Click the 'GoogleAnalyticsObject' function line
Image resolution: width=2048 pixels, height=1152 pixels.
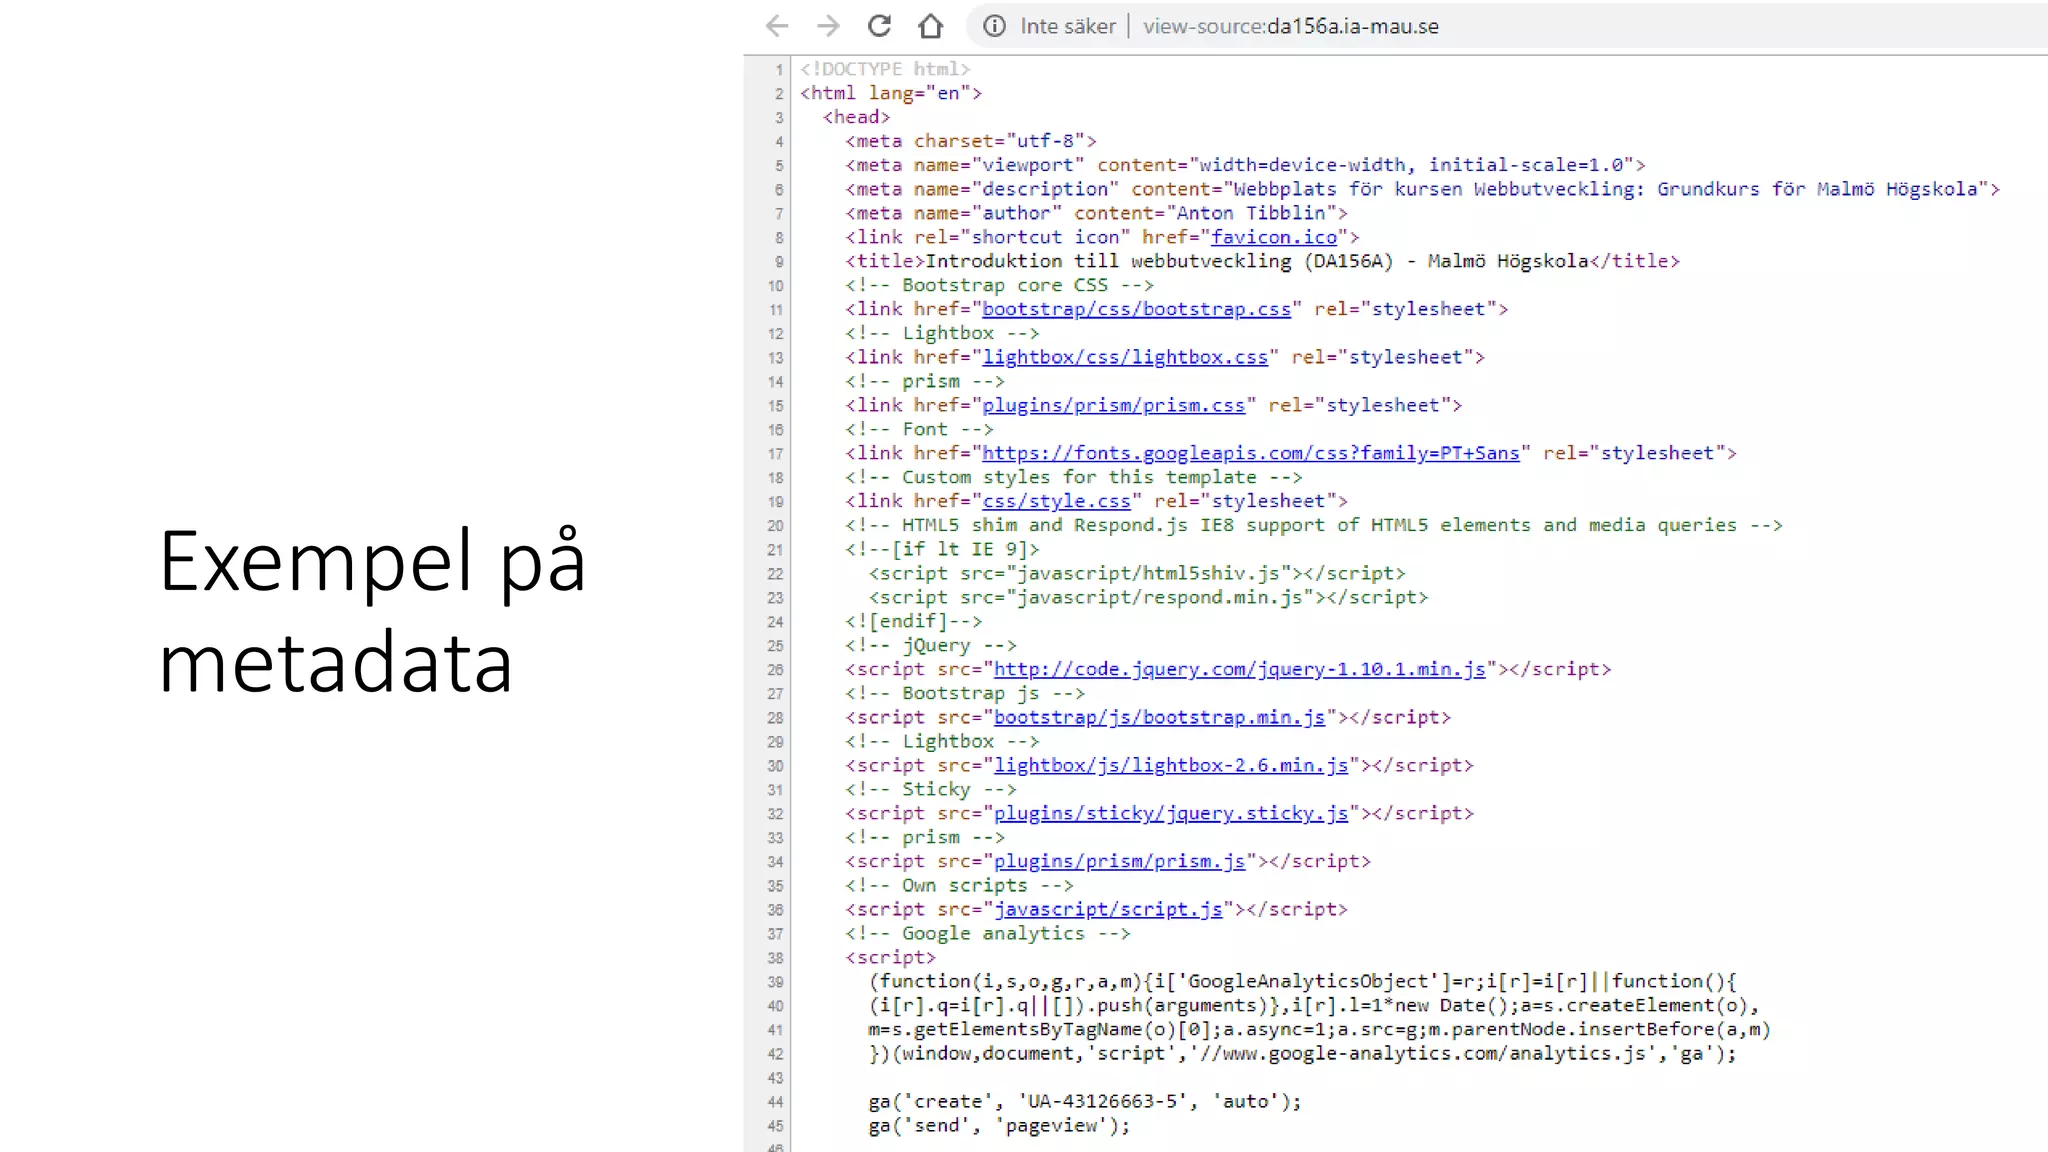tap(1302, 981)
